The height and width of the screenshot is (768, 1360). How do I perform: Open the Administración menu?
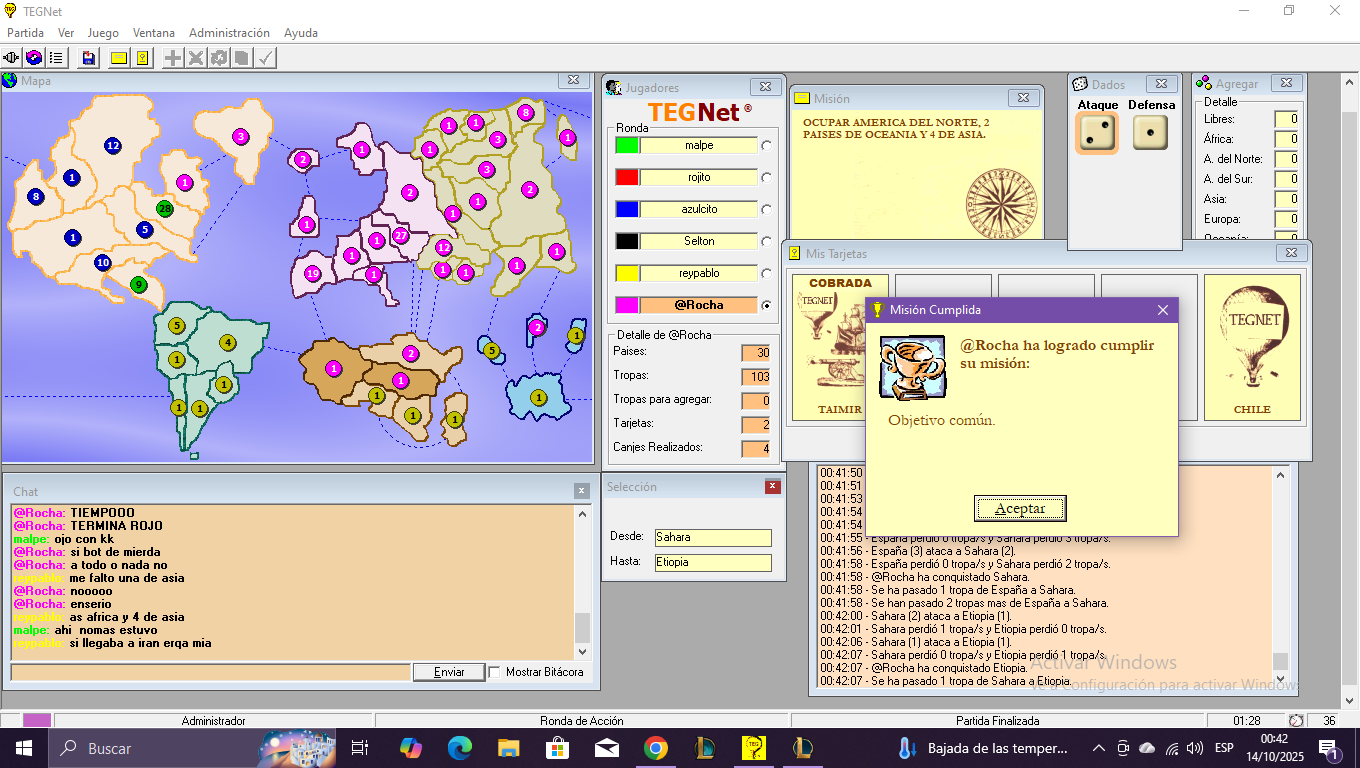pyautogui.click(x=229, y=33)
